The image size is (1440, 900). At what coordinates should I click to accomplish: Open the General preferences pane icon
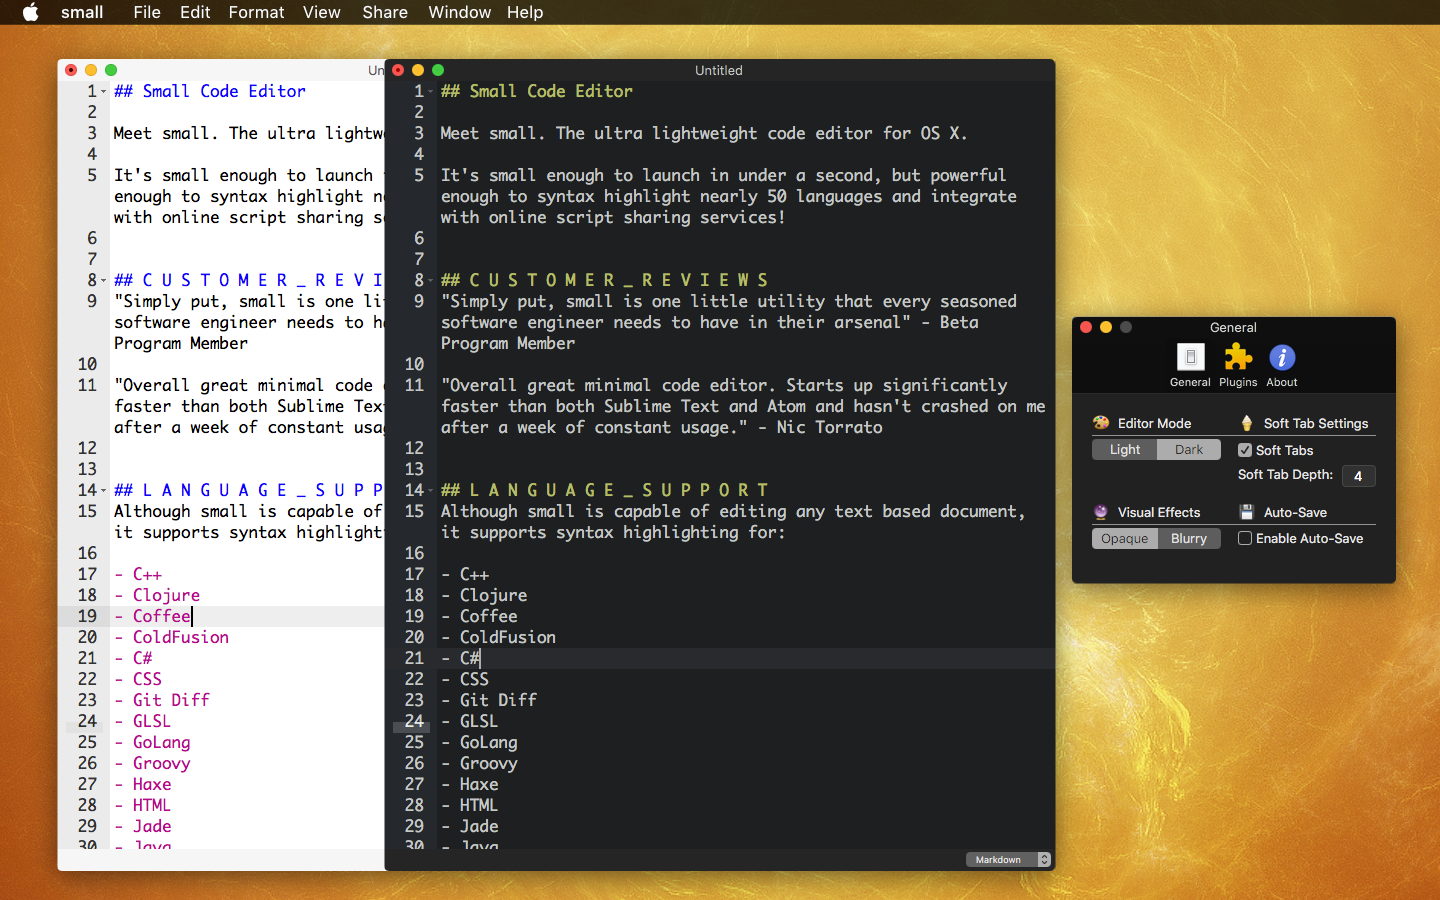point(1190,365)
